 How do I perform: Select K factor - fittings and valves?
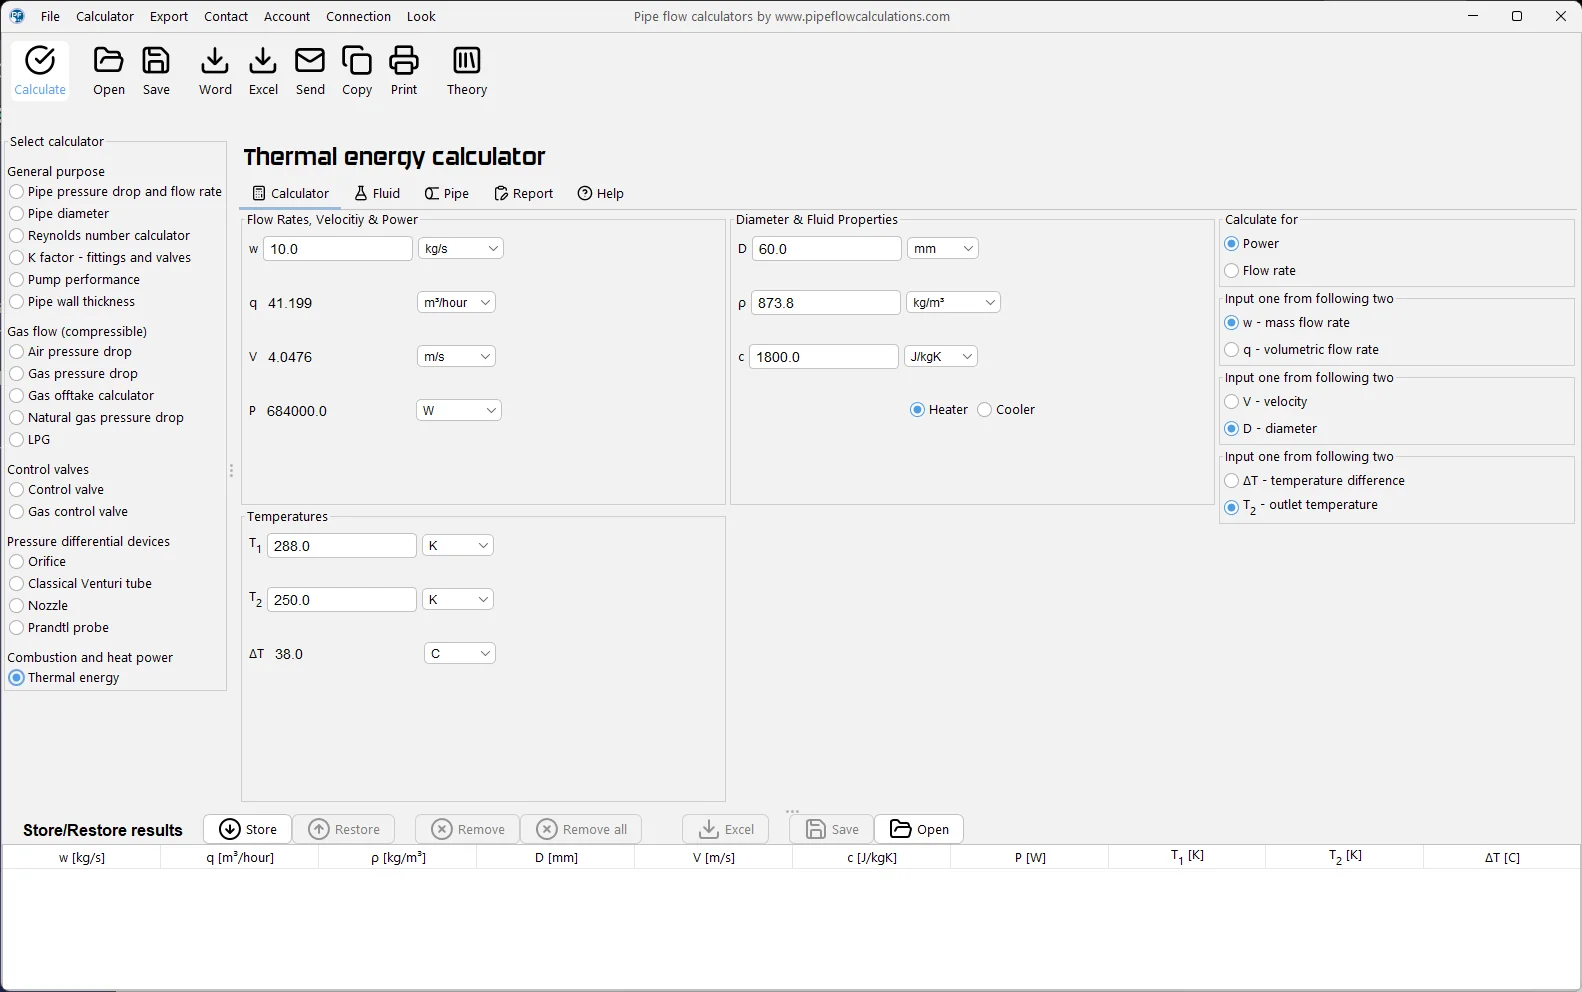coord(100,258)
